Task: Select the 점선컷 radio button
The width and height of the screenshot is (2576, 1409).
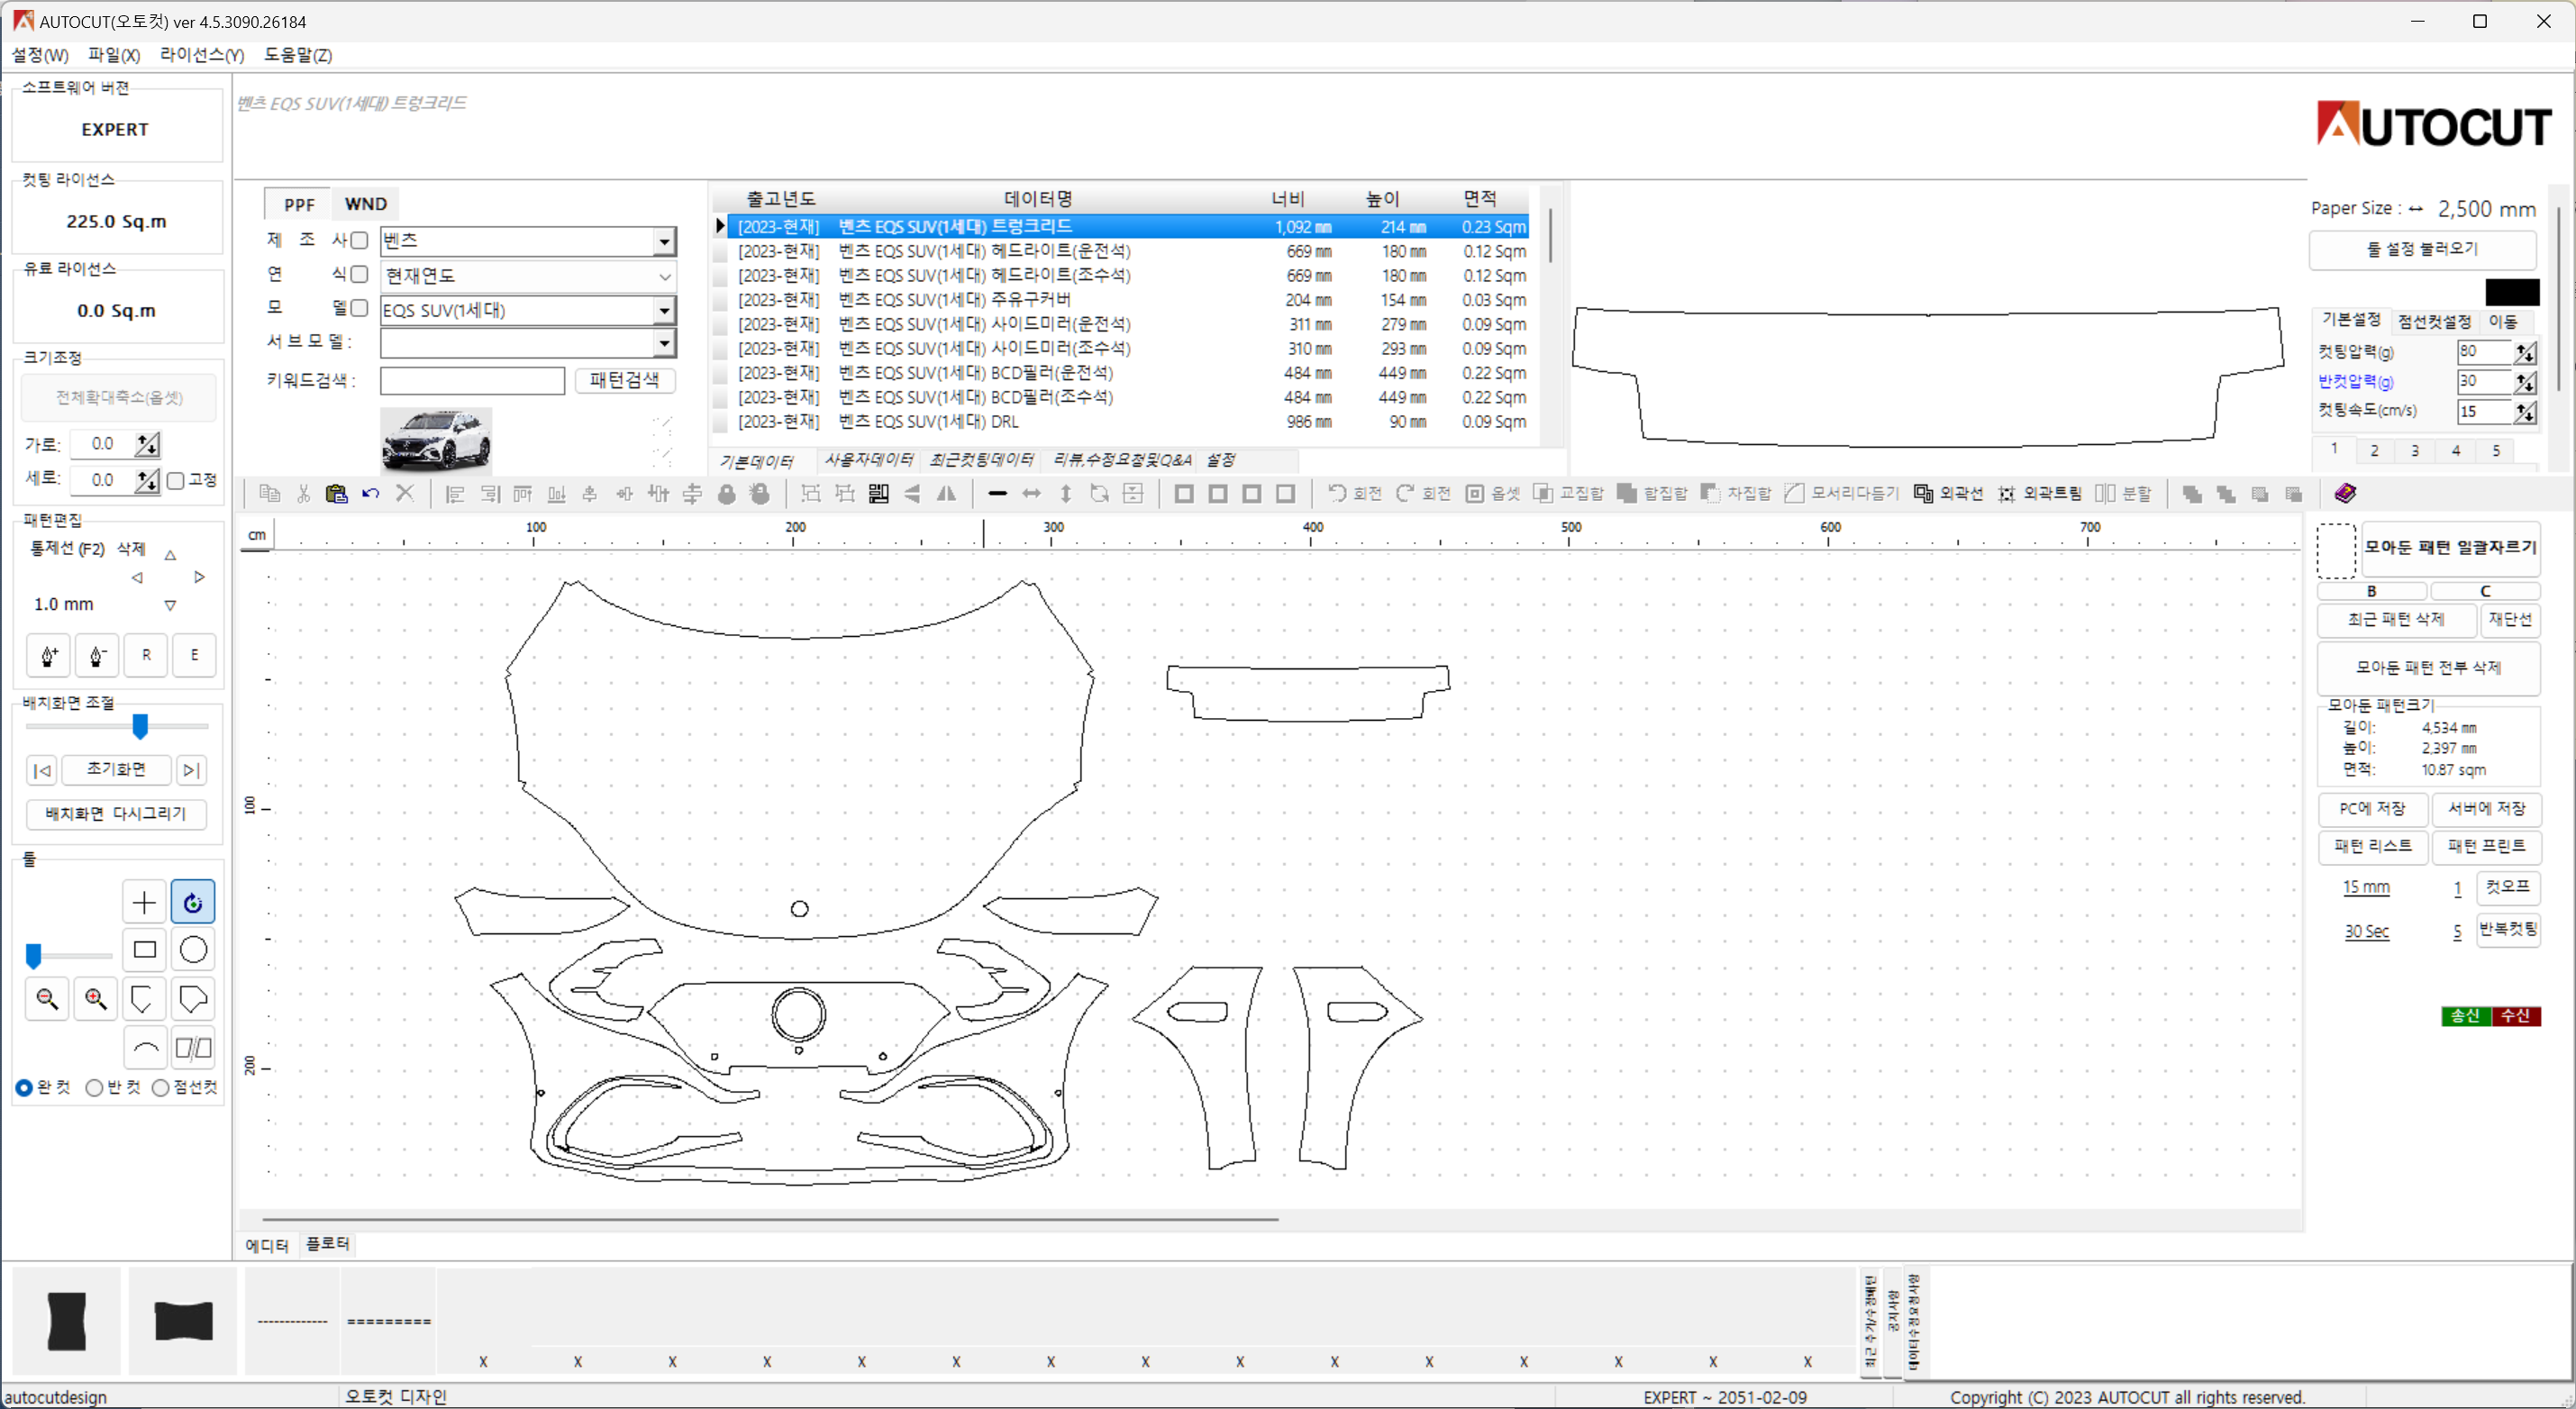Action: click(x=160, y=1087)
